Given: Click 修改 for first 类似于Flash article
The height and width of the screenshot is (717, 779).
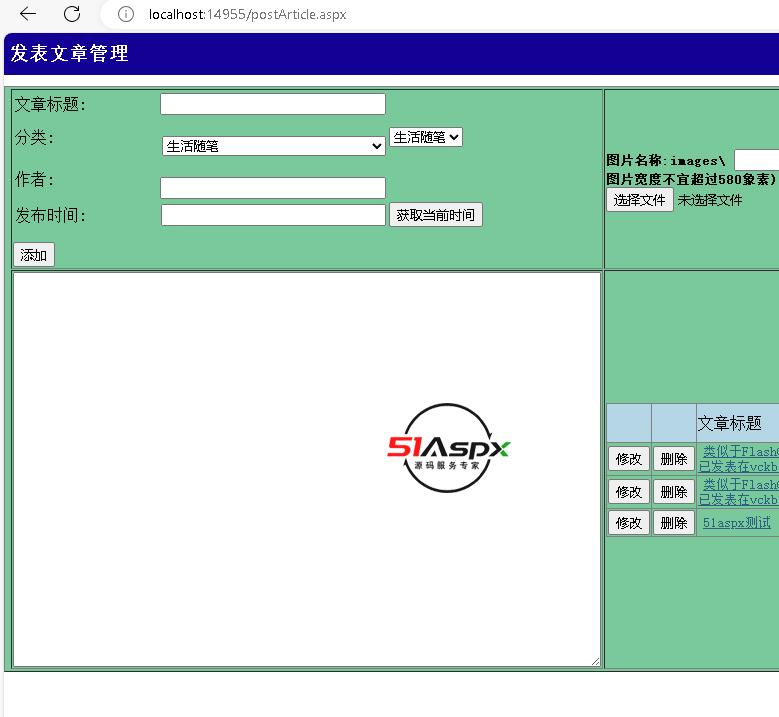Looking at the screenshot, I should coord(628,459).
